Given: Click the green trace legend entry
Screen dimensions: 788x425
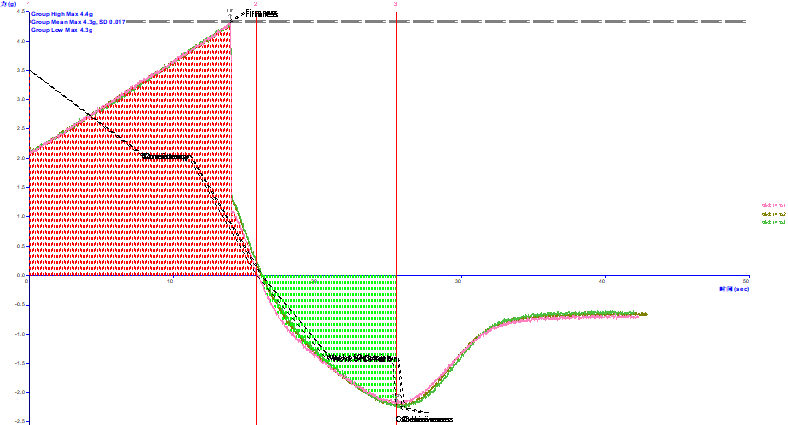Looking at the screenshot, I should [x=773, y=222].
